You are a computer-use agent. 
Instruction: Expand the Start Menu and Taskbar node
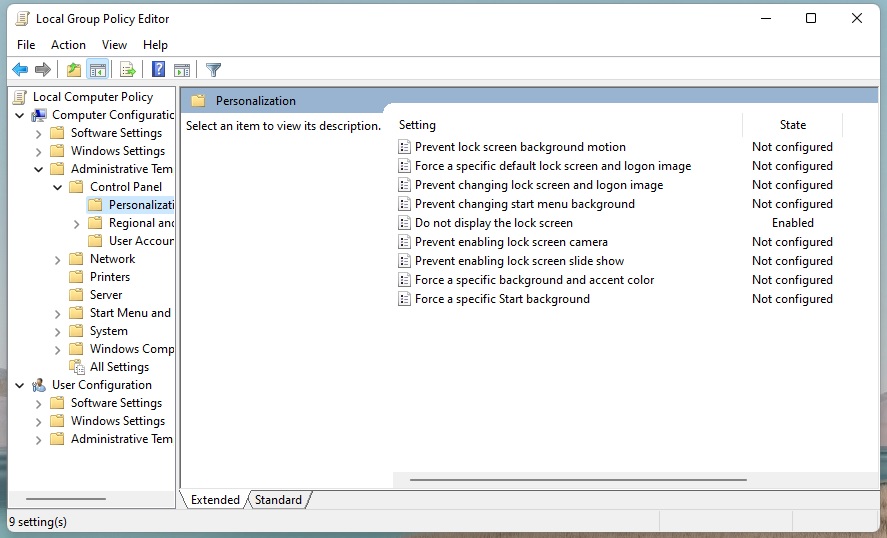pyautogui.click(x=58, y=314)
